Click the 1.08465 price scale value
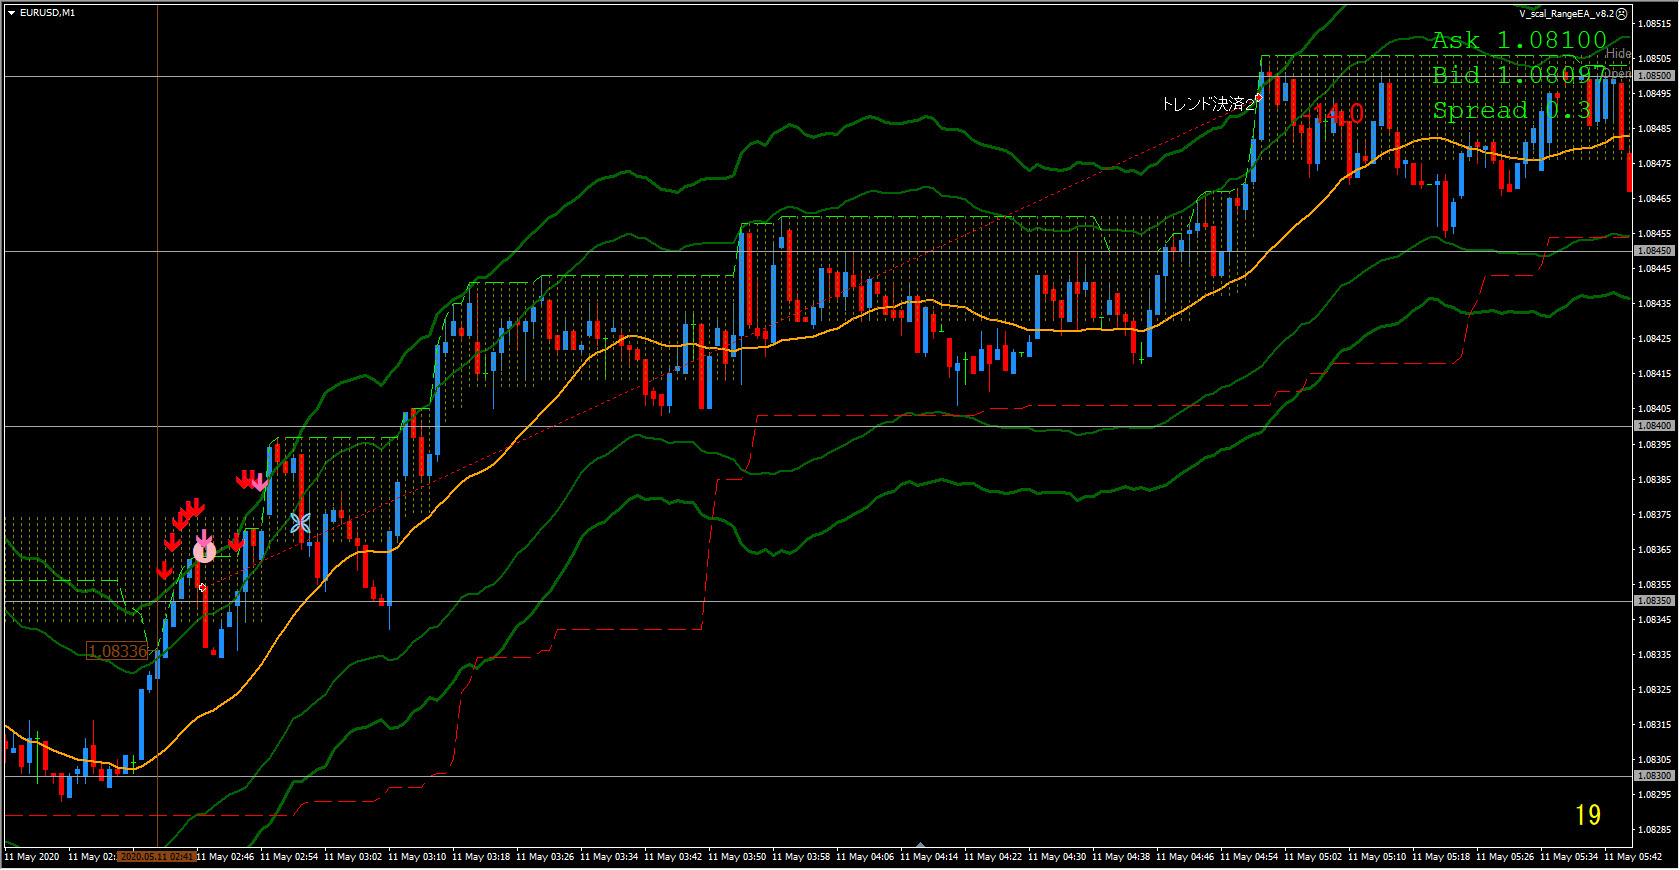1680x870 pixels. pos(1655,199)
